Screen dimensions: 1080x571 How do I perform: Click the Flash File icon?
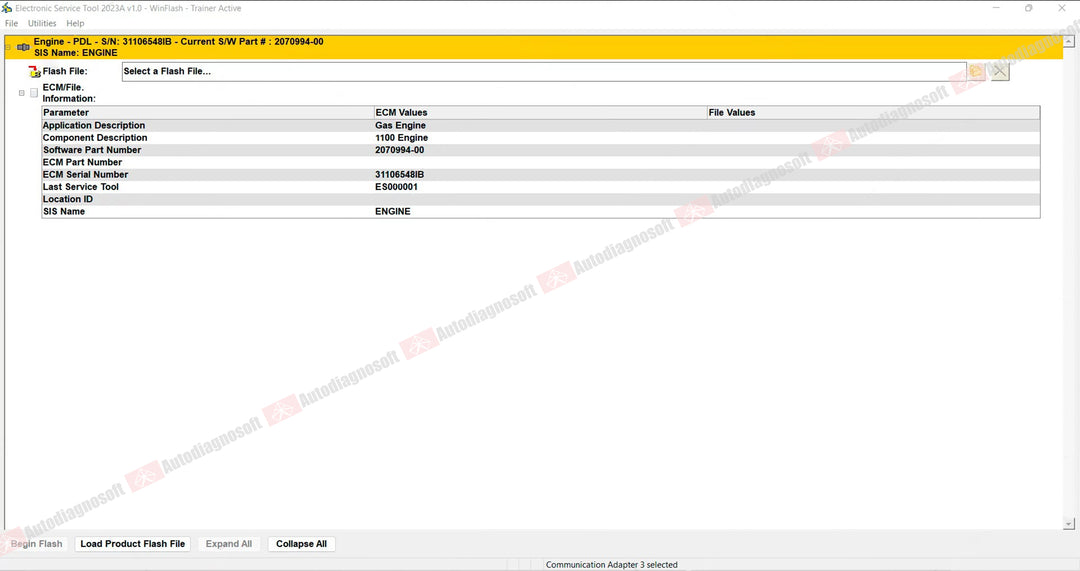coord(34,72)
